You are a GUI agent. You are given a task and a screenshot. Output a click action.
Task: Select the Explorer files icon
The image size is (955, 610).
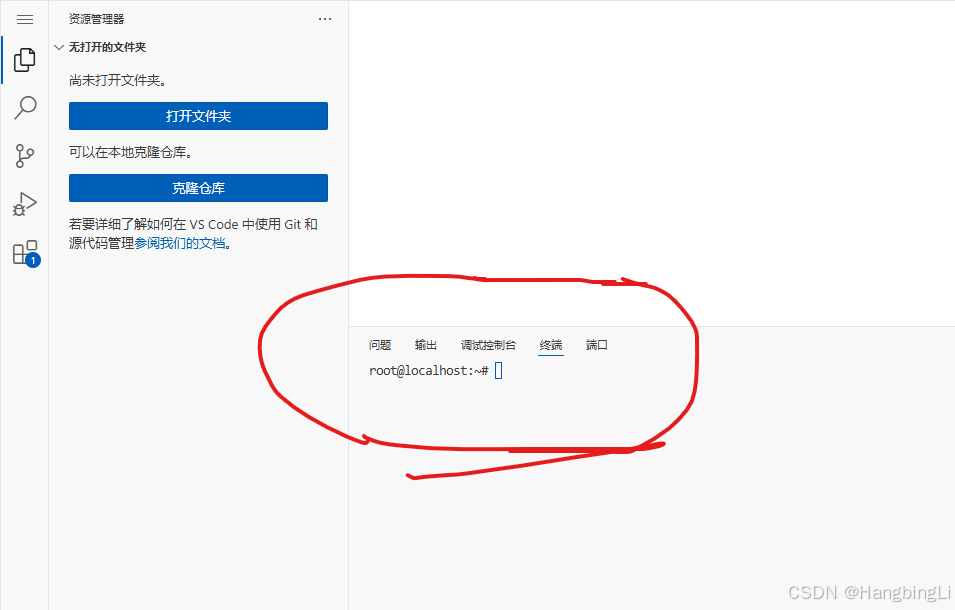[25, 60]
